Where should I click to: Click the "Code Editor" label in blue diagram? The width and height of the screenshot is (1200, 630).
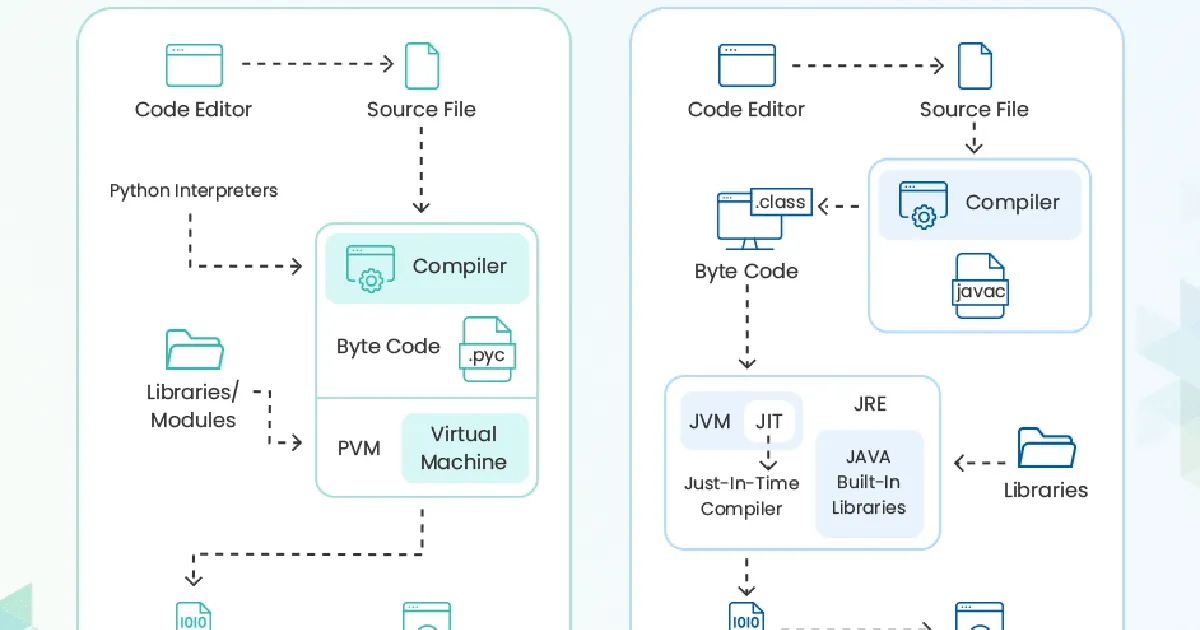point(746,109)
